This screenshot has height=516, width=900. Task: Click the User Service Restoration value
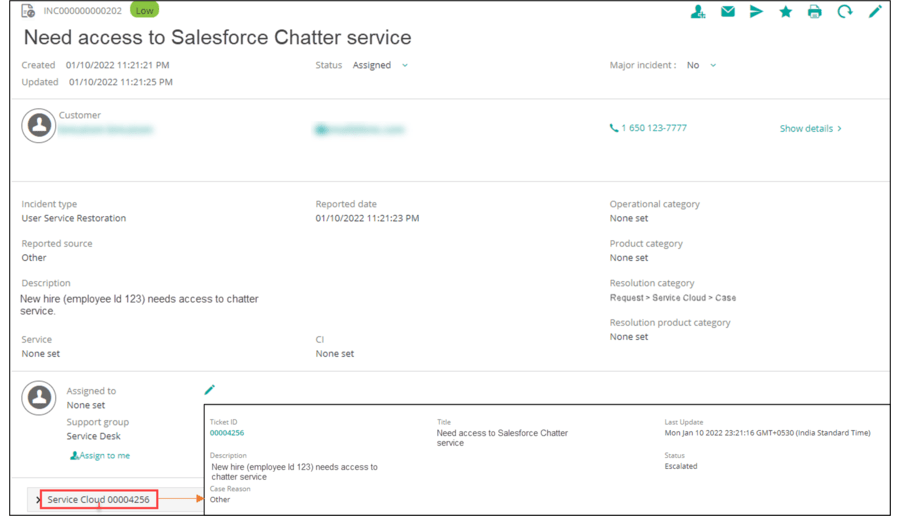(73, 218)
